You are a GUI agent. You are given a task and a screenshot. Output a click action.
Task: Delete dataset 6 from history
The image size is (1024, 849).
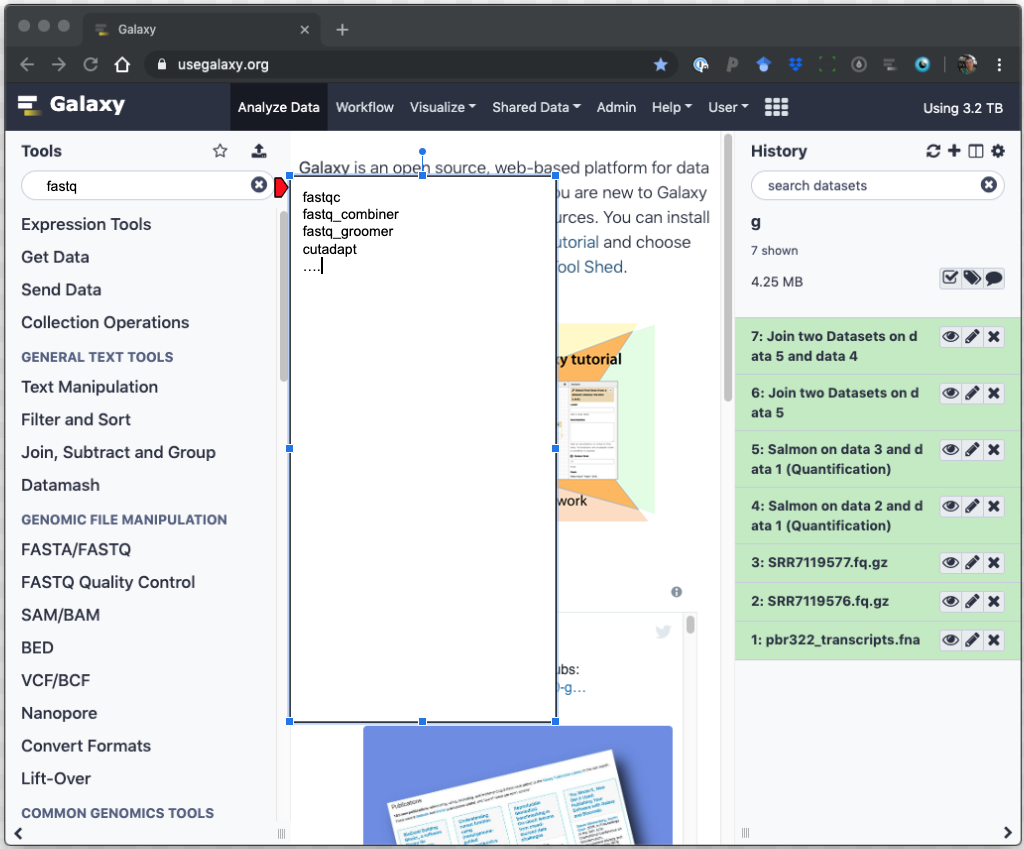pyautogui.click(x=994, y=392)
